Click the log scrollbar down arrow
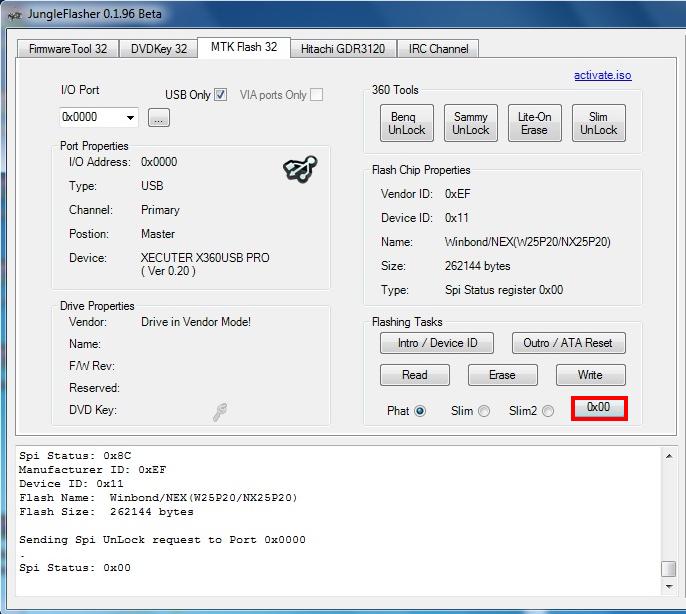The height and width of the screenshot is (614, 686). tap(668, 586)
